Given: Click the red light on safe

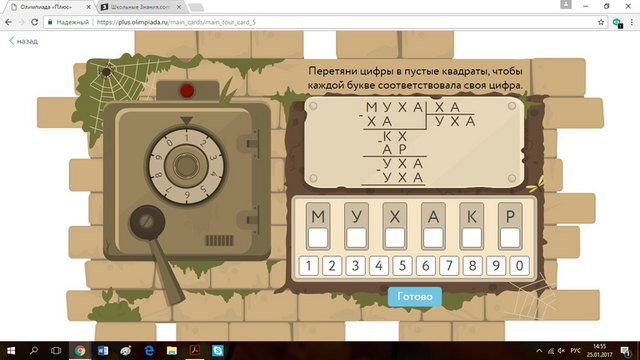Looking at the screenshot, I should coord(187,91).
